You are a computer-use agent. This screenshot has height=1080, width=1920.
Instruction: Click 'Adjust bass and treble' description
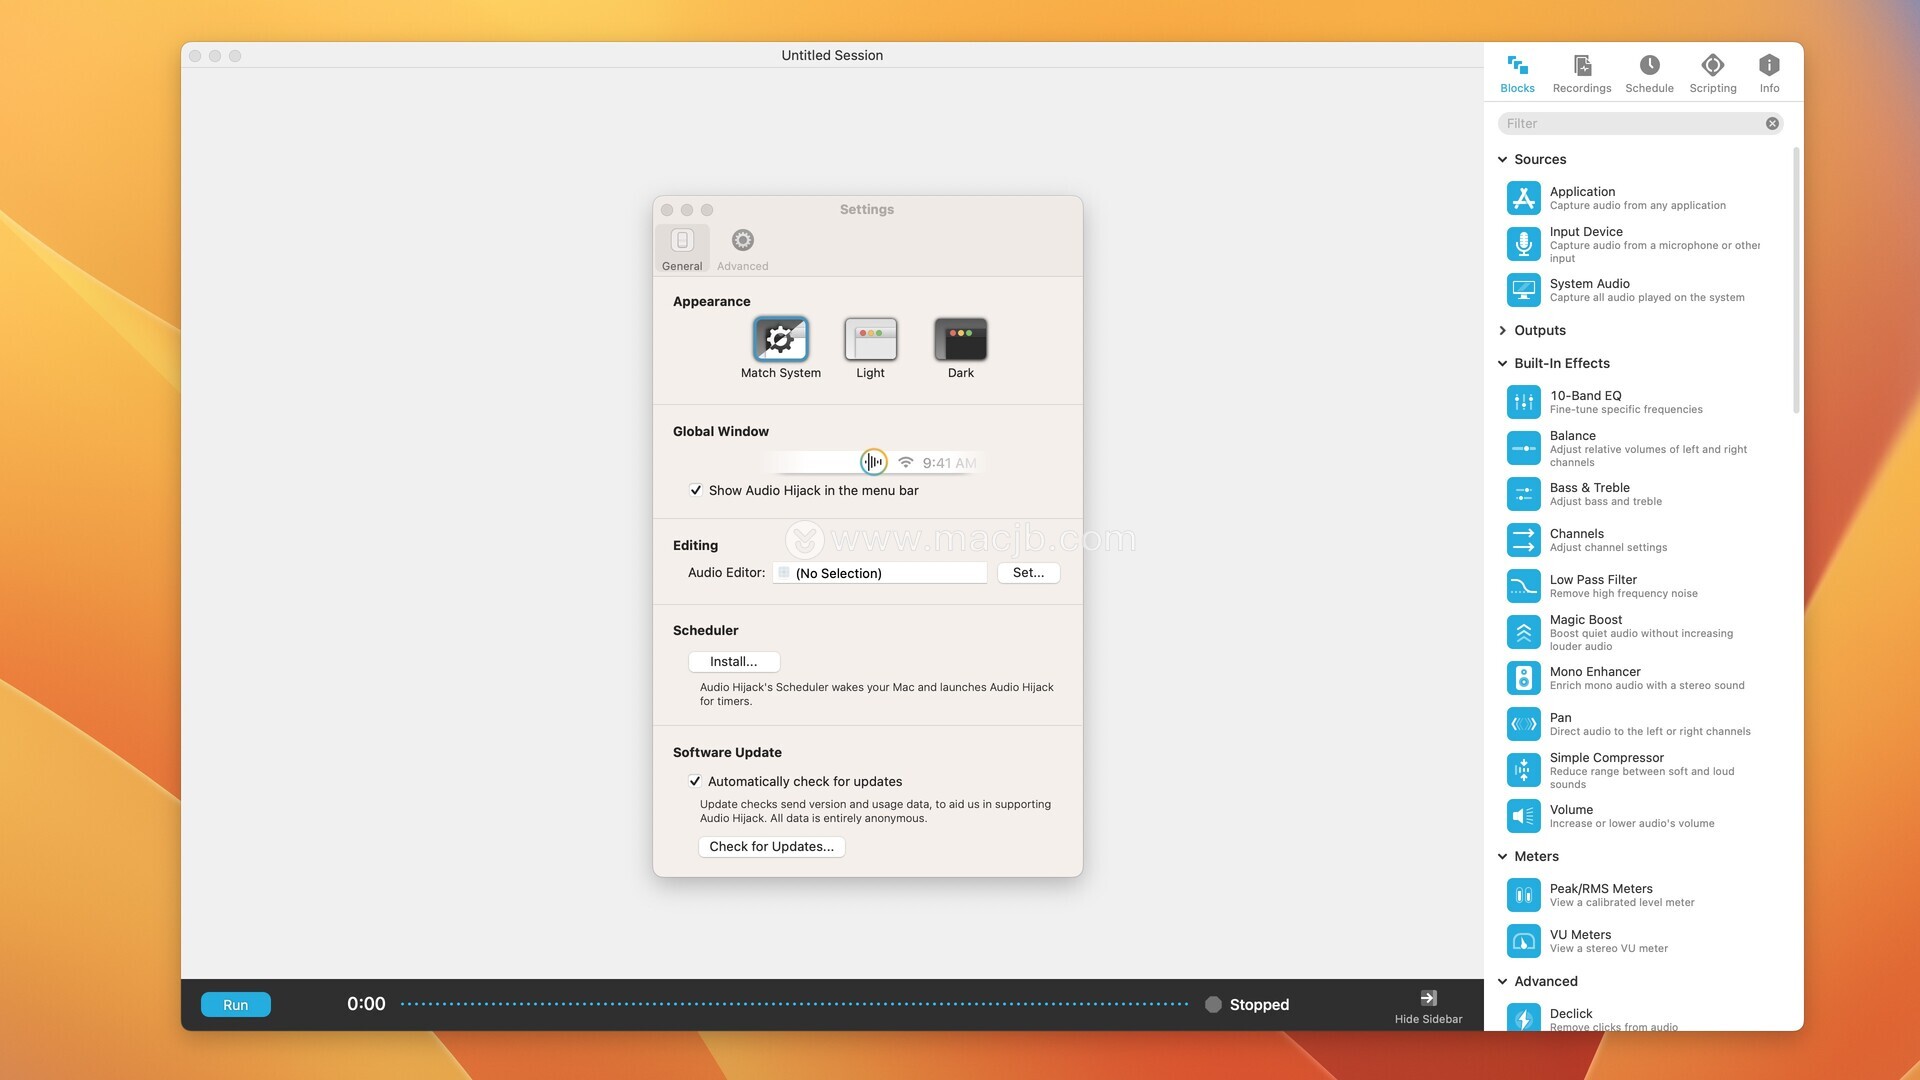(x=1605, y=502)
